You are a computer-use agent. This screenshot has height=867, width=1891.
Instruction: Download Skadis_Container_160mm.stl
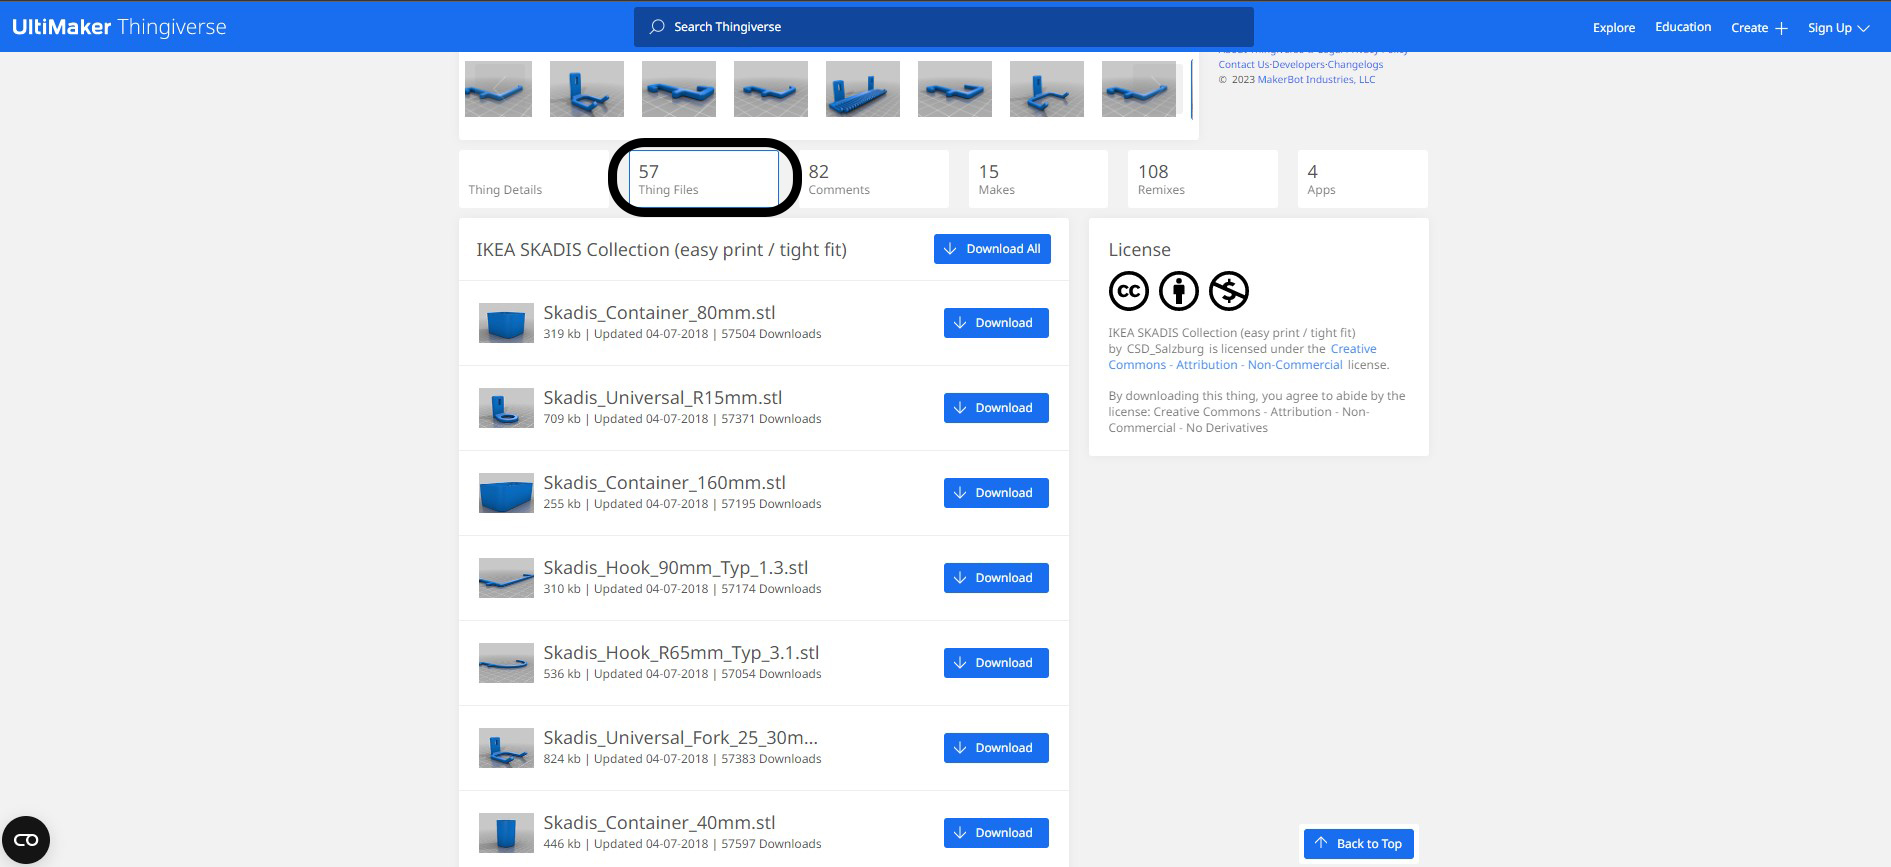click(x=996, y=493)
